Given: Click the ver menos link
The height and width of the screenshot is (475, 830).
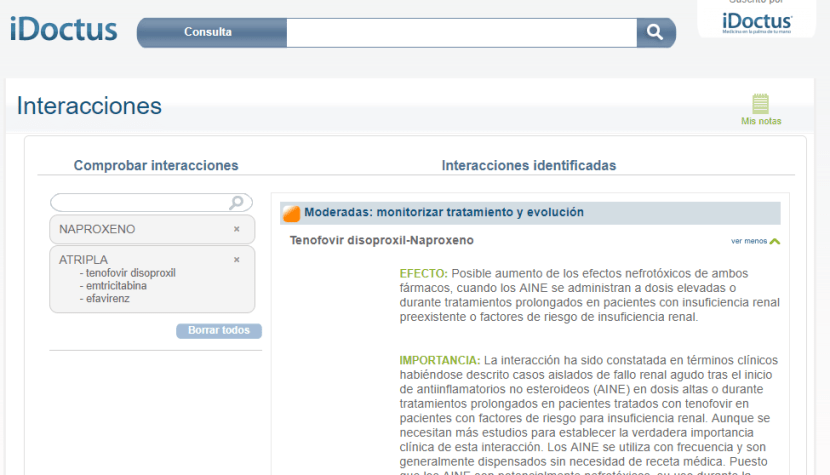Looking at the screenshot, I should click(748, 241).
